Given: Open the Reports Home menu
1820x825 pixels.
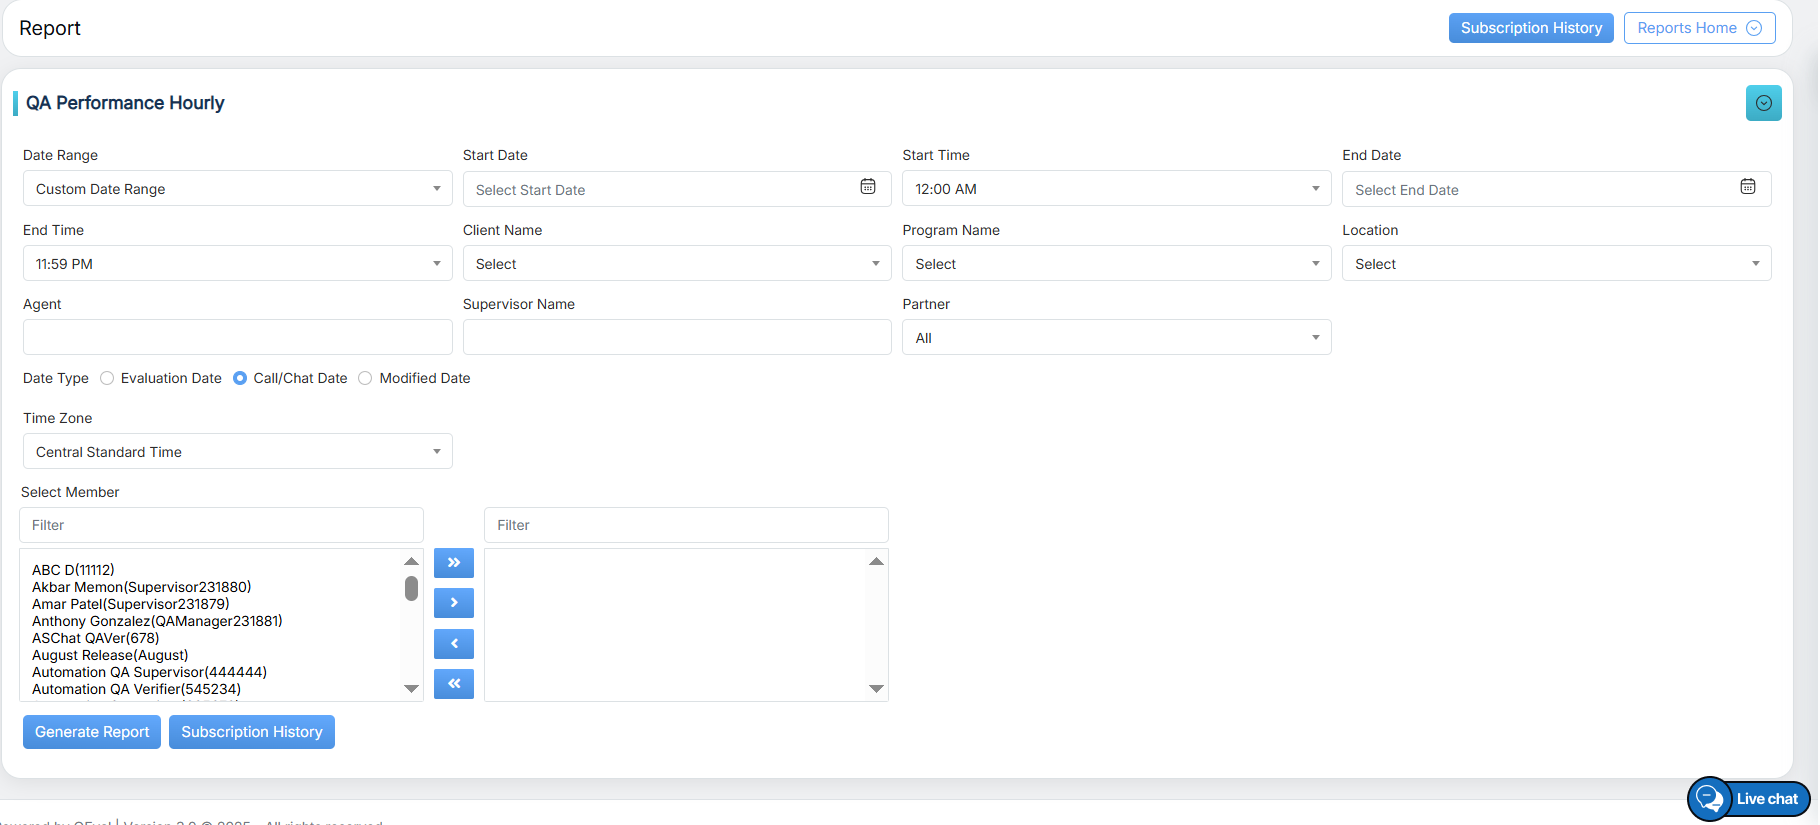Looking at the screenshot, I should pos(1698,28).
